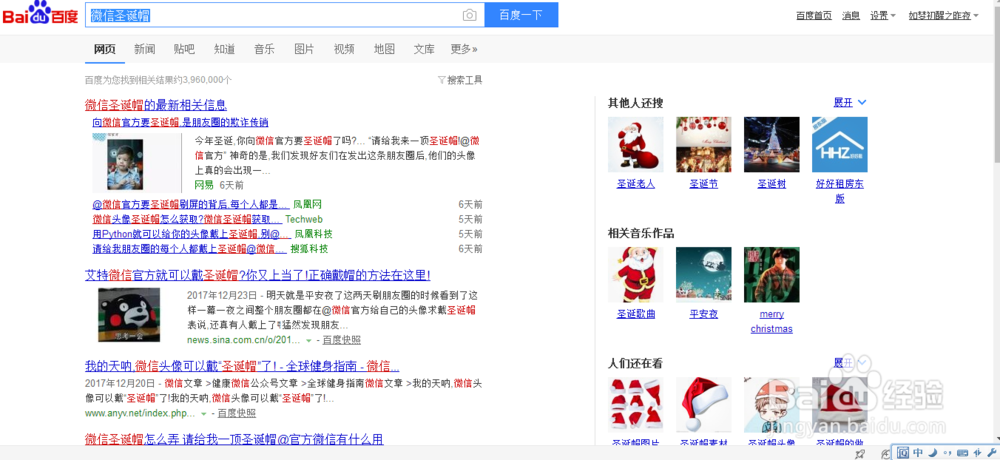This screenshot has width=1000, height=460.
Task: Click the Baidu logo
Action: [40, 14]
